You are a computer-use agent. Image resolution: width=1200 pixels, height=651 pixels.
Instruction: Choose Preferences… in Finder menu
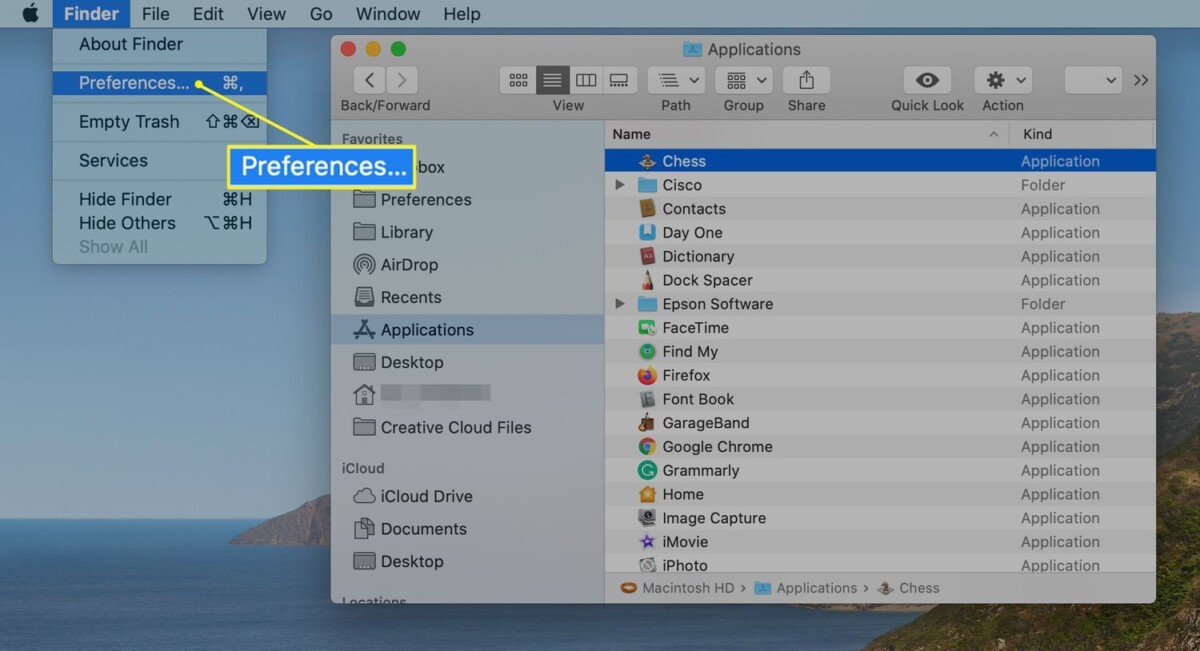coord(160,83)
